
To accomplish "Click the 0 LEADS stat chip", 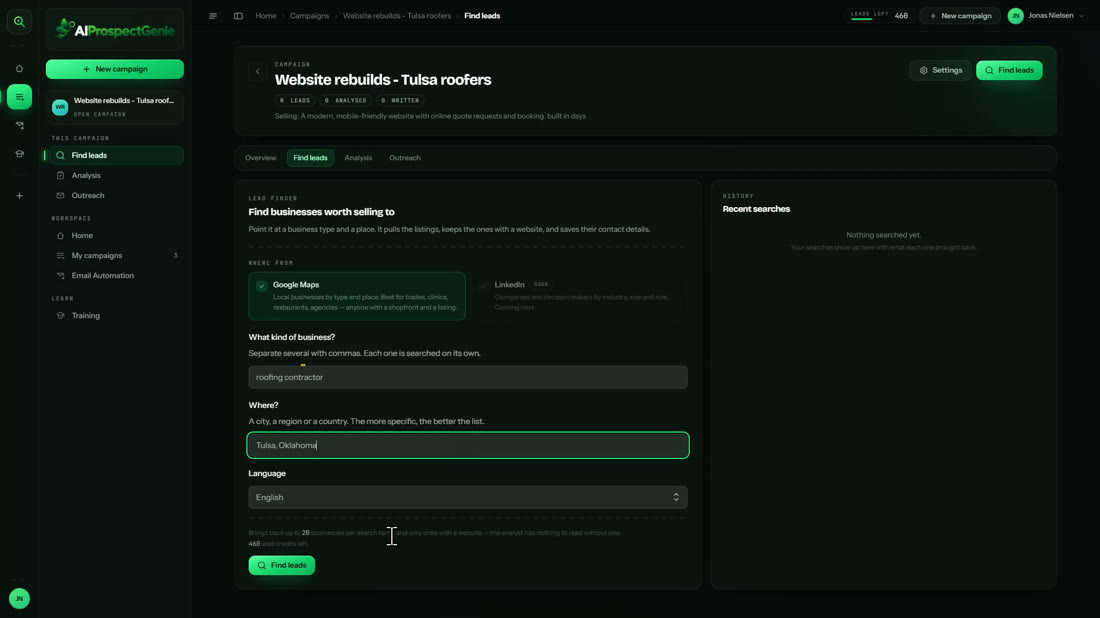I will (x=295, y=100).
